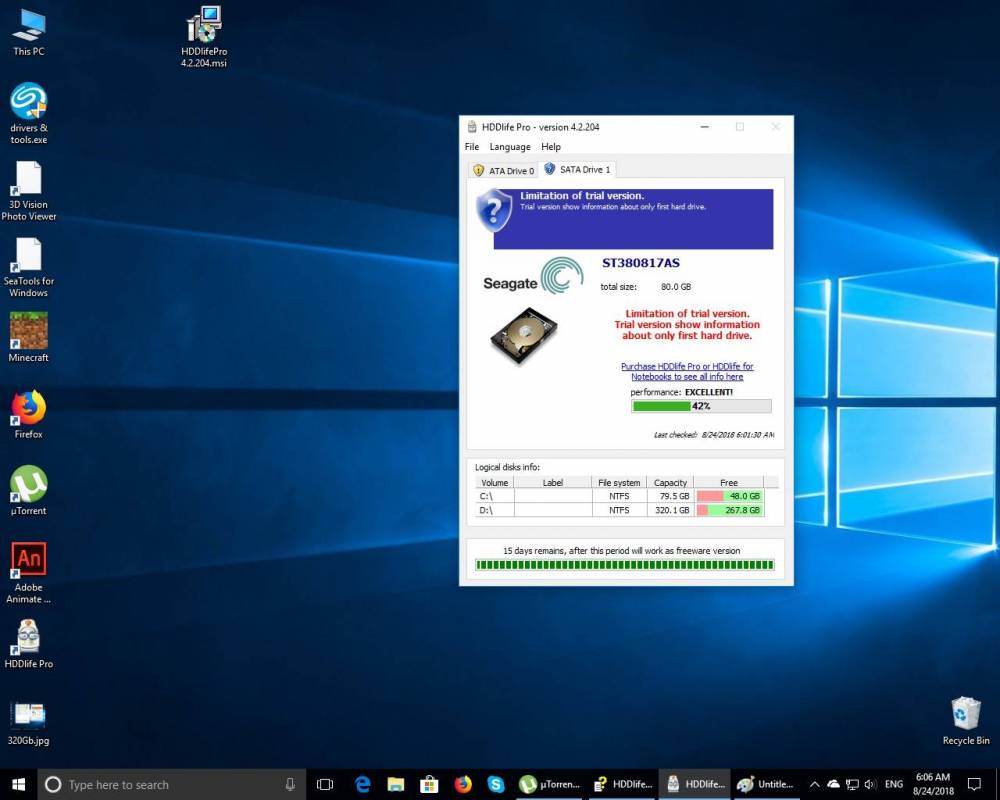
Task: Select the SATA Drive 1 tab
Action: pyautogui.click(x=578, y=170)
